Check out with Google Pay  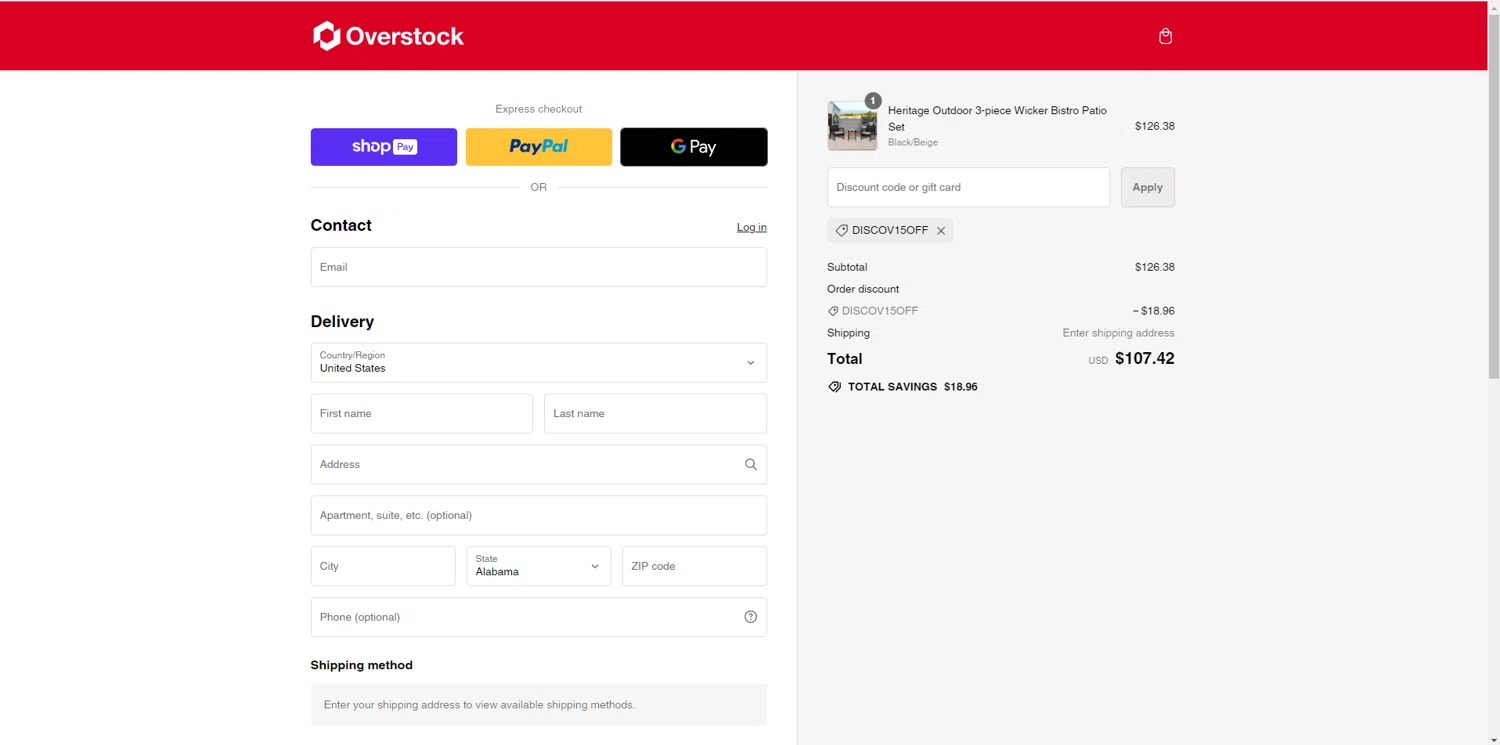(694, 147)
